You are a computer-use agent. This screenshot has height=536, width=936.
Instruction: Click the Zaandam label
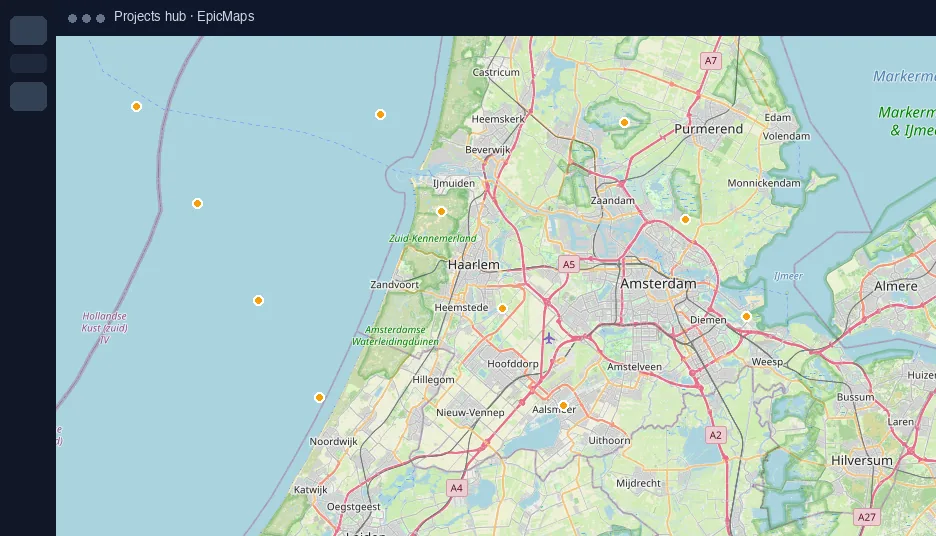(x=612, y=201)
